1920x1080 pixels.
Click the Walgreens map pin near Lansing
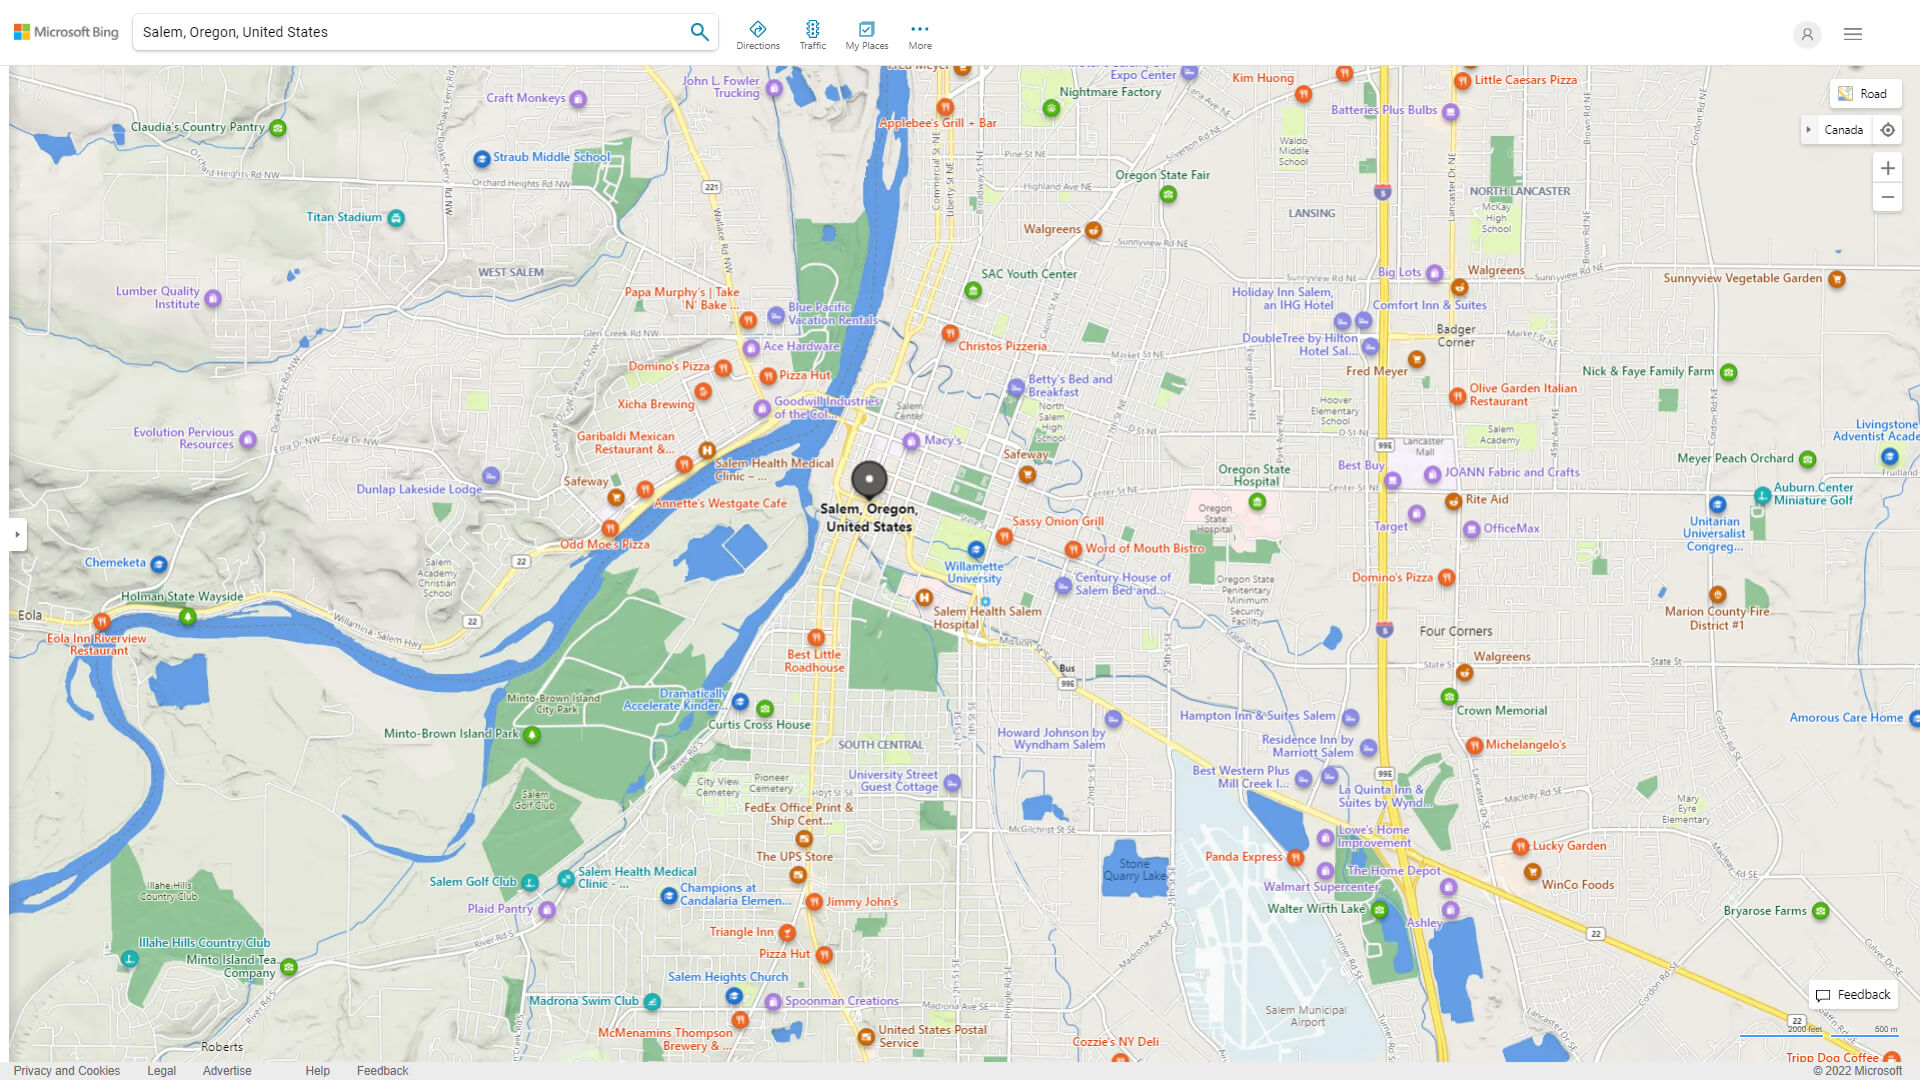(1091, 230)
